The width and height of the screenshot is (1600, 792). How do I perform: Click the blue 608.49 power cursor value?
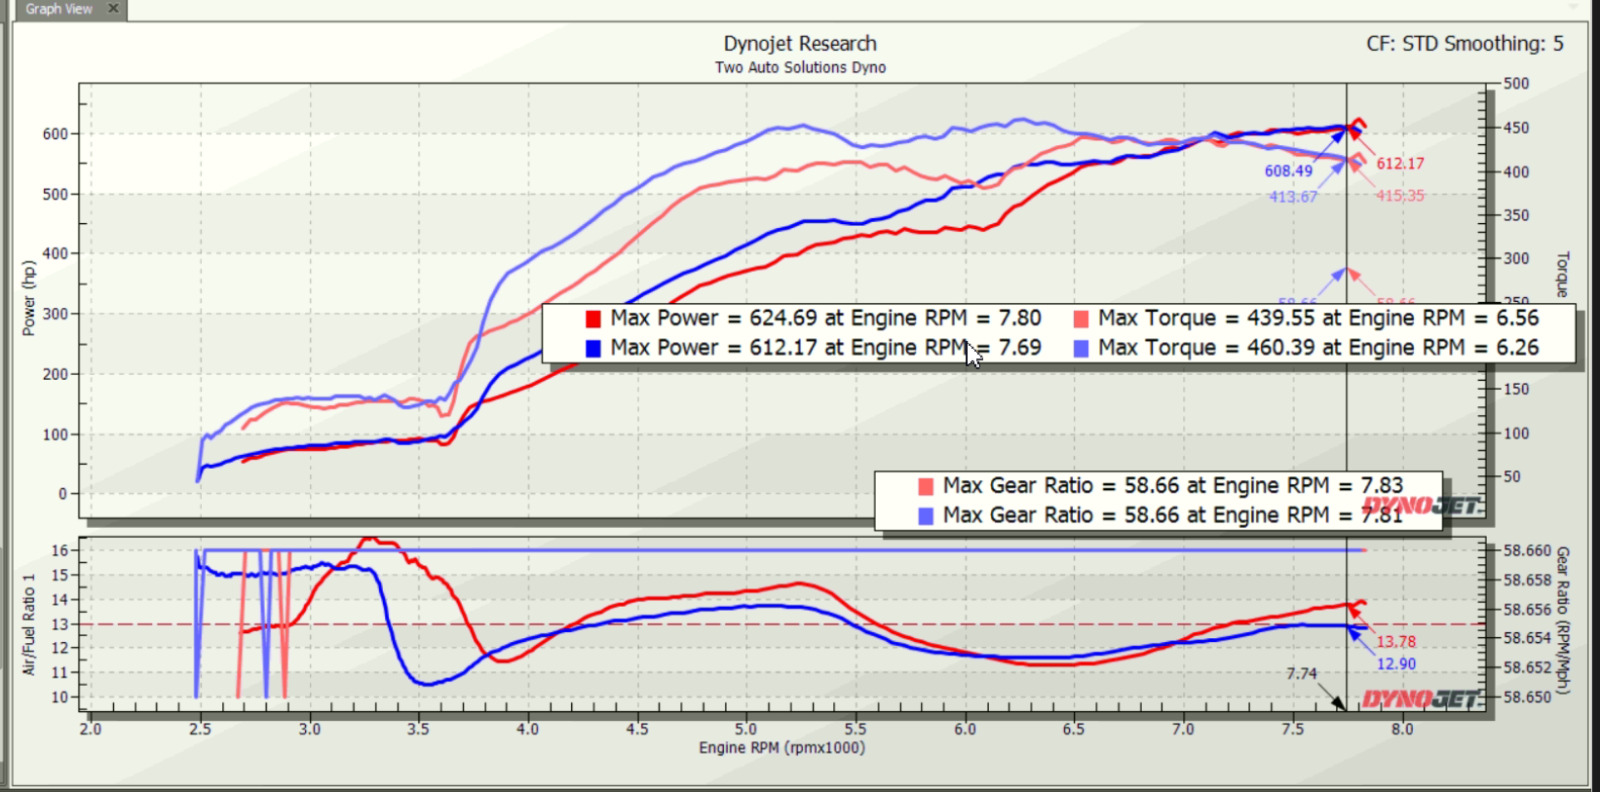tap(1288, 171)
